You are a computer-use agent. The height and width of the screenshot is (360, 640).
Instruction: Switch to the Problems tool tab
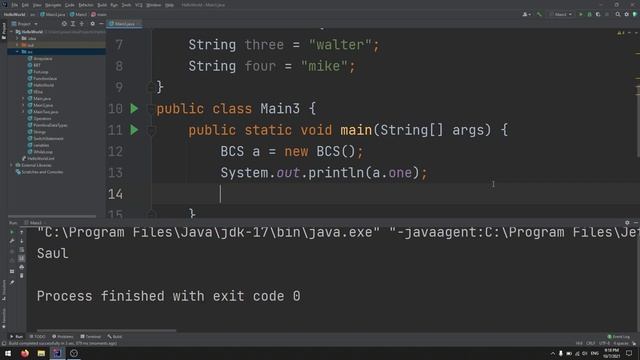(x=62, y=337)
